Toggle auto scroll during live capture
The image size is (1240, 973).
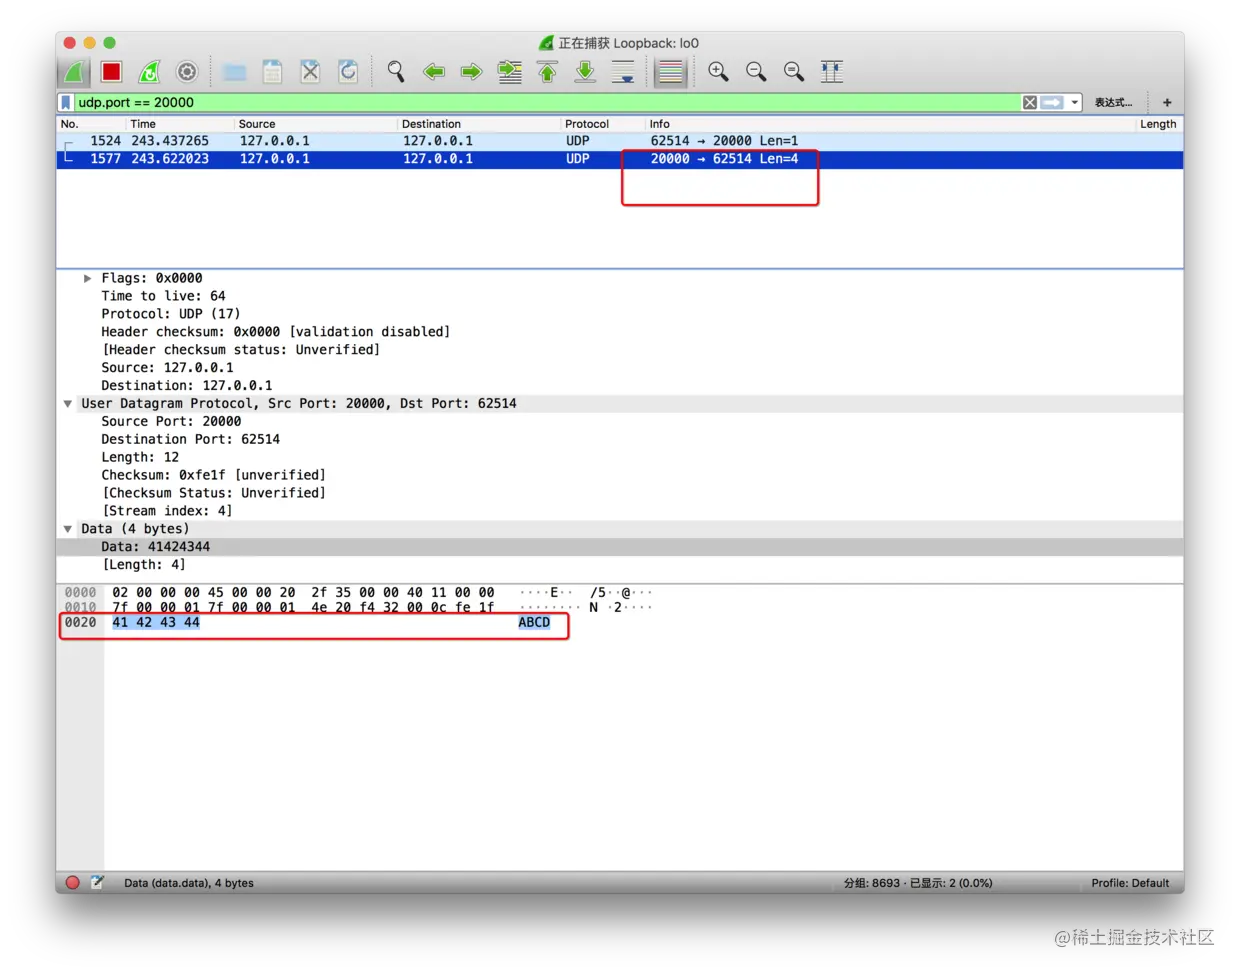tap(623, 72)
